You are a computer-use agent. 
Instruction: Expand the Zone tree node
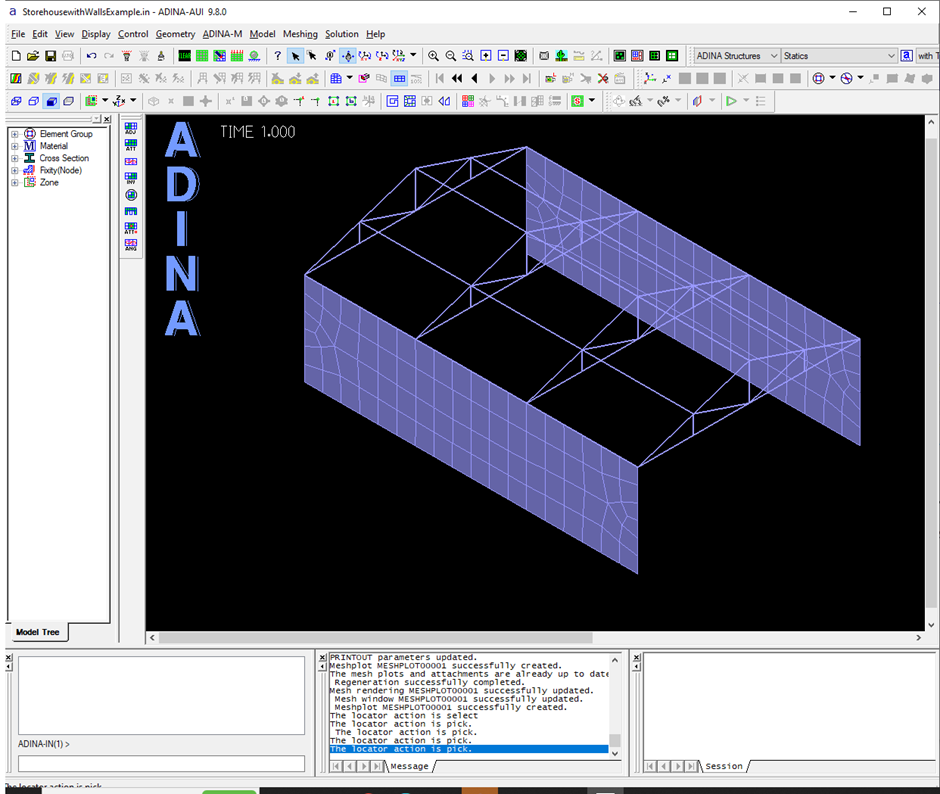point(14,182)
